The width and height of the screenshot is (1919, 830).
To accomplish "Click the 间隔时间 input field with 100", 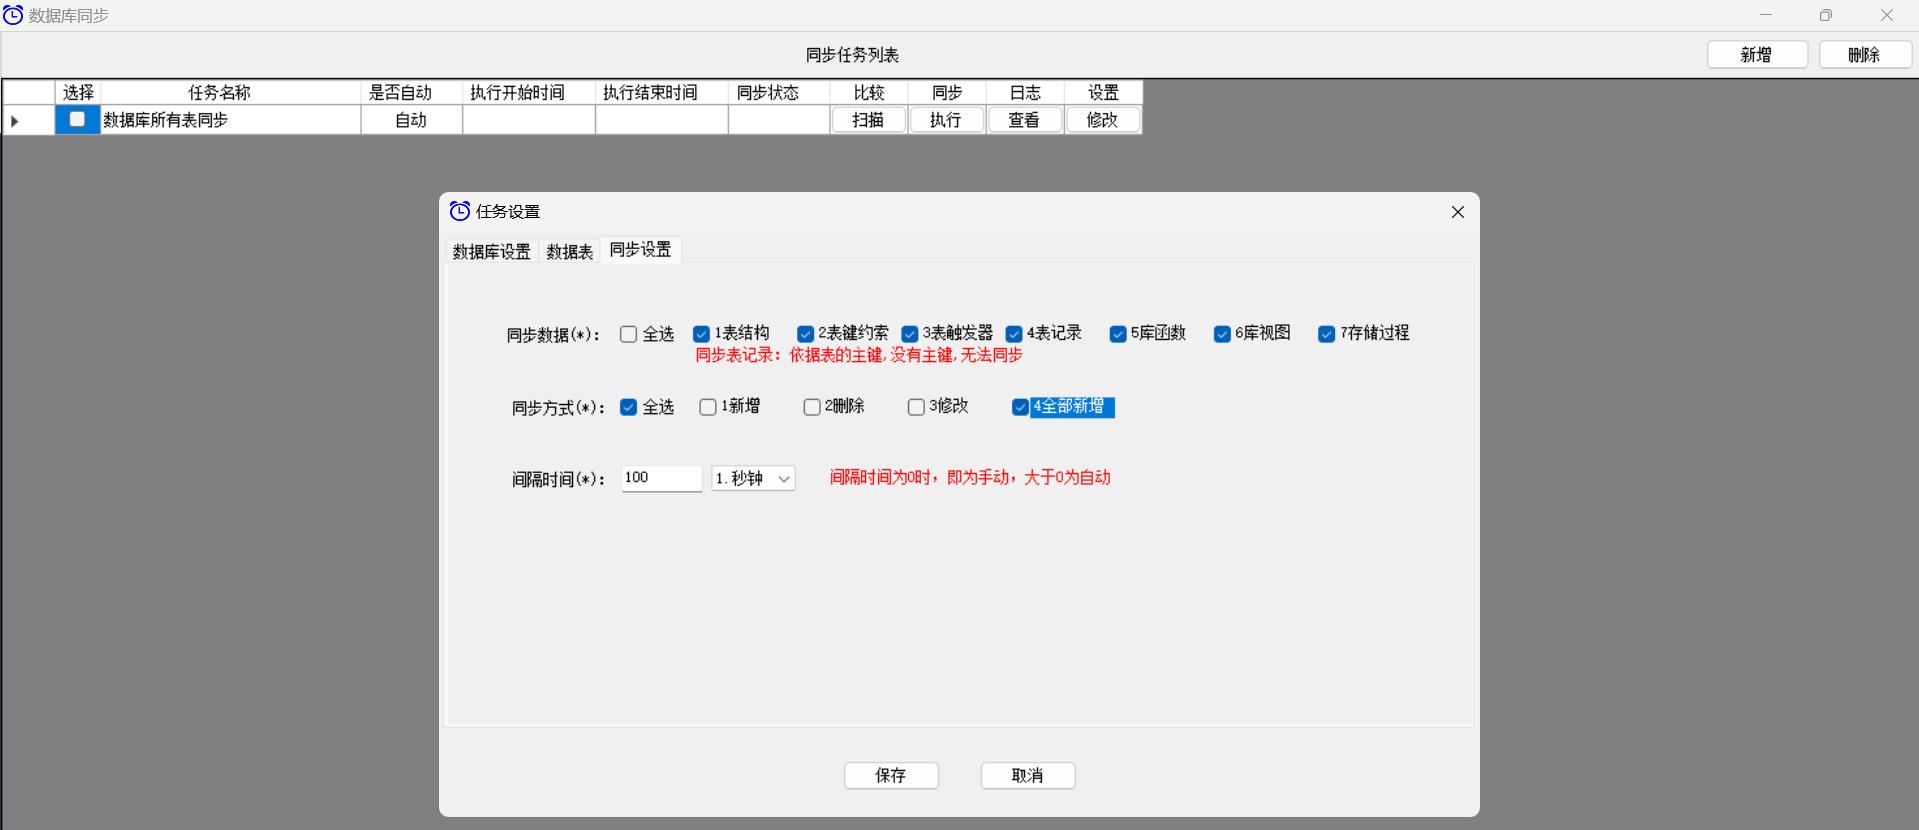I will tap(661, 478).
